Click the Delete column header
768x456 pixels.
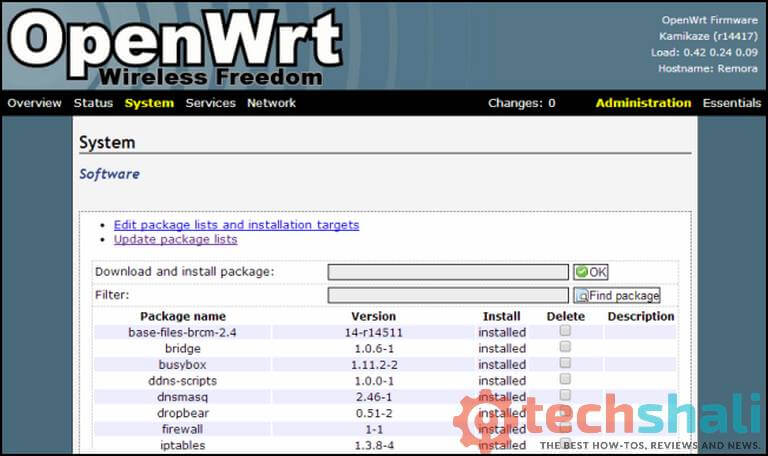[566, 316]
